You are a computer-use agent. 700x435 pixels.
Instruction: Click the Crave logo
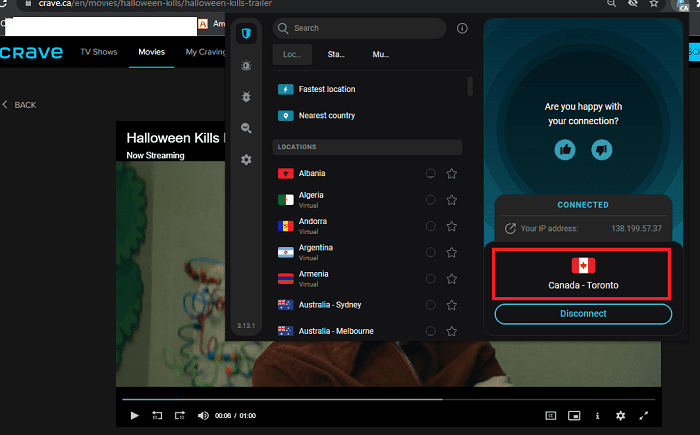(31, 52)
